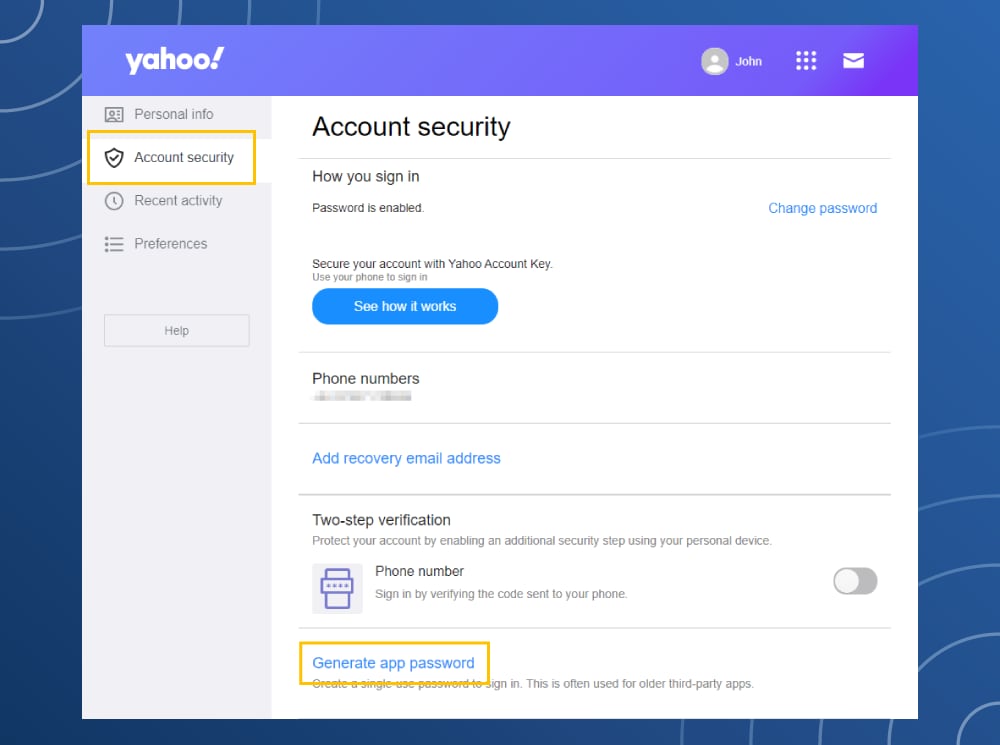Click the contact card icon beside Personal info
The image size is (1000, 745).
point(113,114)
